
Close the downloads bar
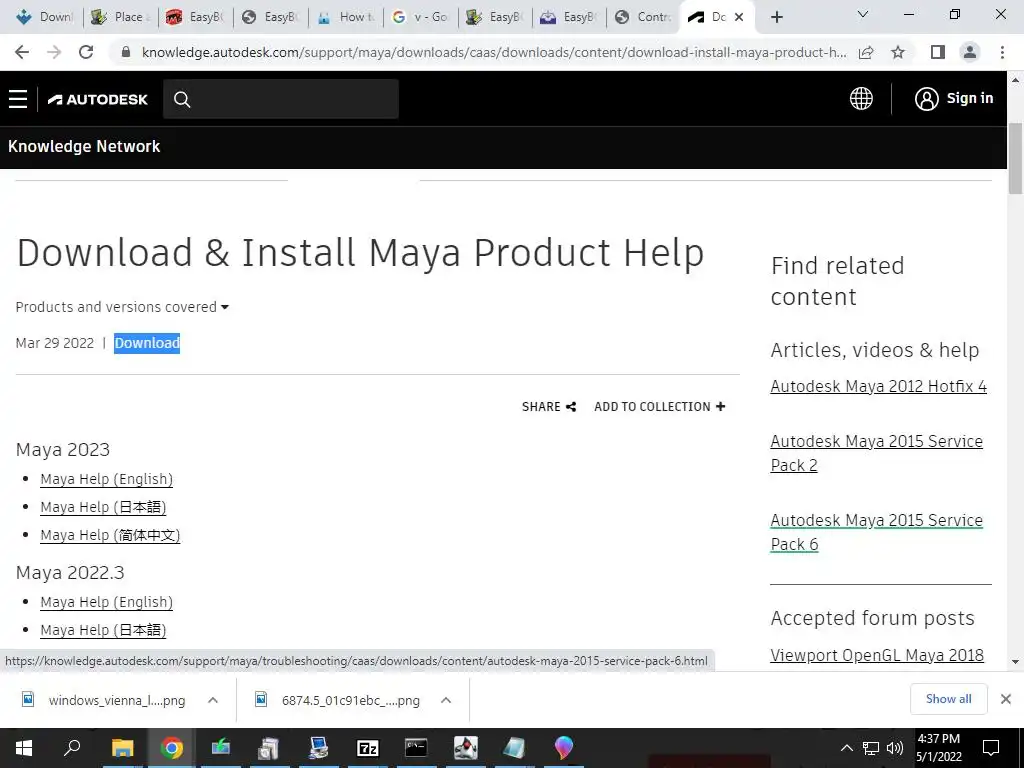coord(1006,699)
